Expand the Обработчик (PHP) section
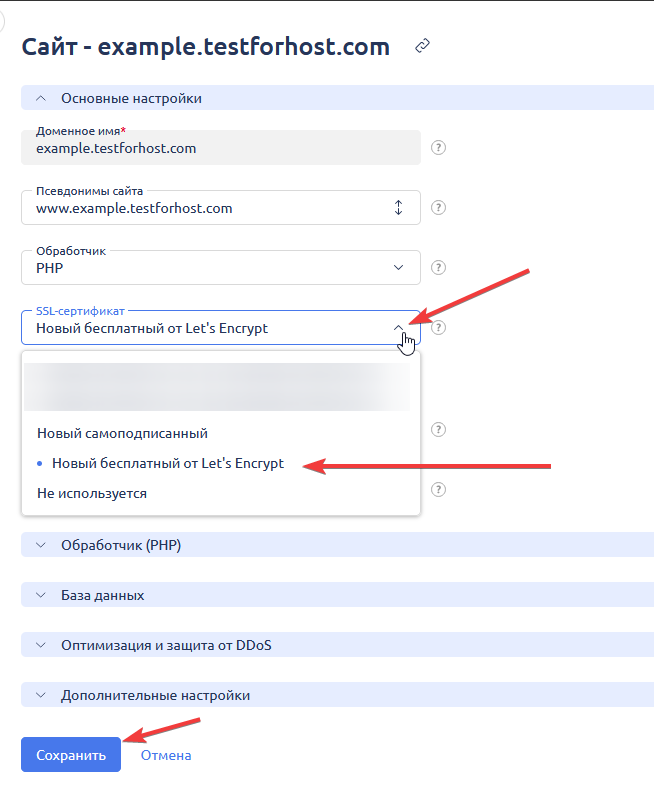 [41, 545]
